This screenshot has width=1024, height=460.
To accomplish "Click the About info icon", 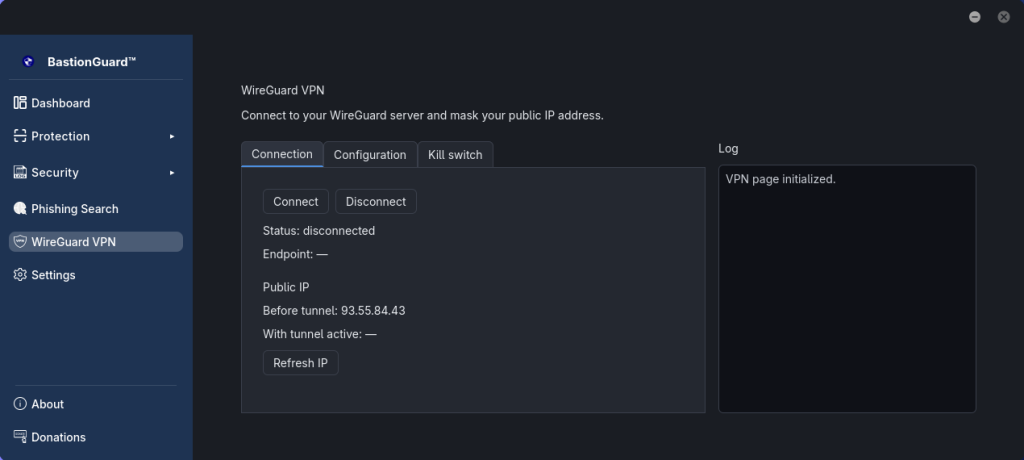I will point(20,404).
